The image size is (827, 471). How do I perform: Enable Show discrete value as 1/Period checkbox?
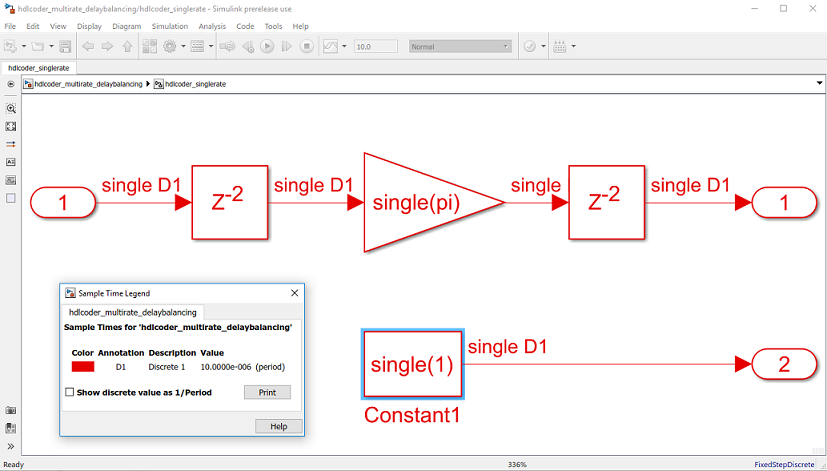click(x=70, y=392)
